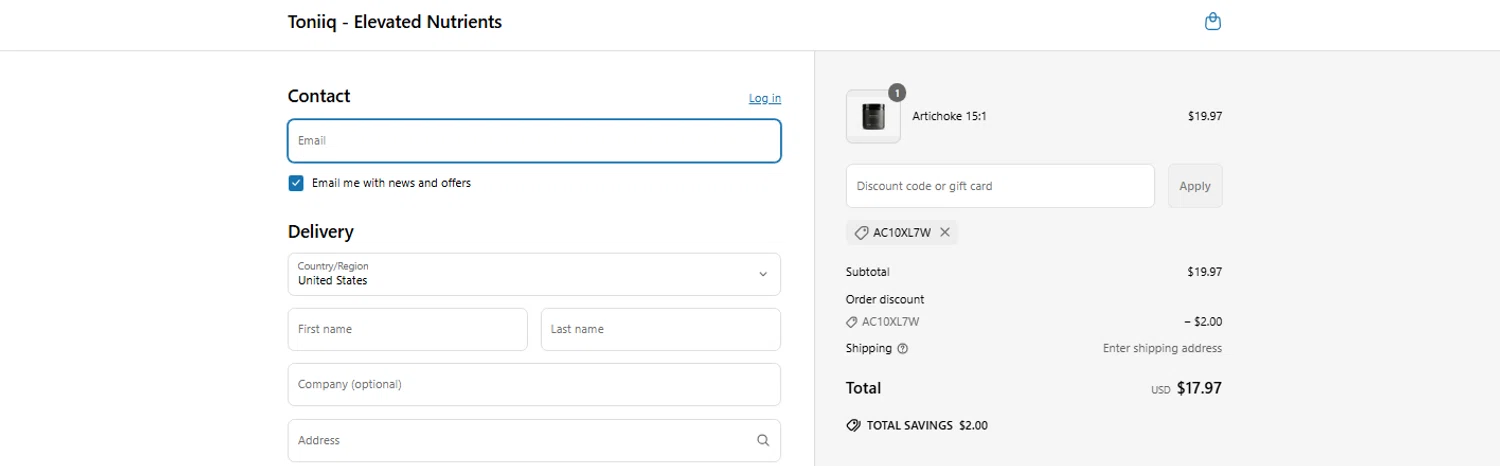
Task: Click the Artichoke 15:1 product name
Action: click(950, 116)
